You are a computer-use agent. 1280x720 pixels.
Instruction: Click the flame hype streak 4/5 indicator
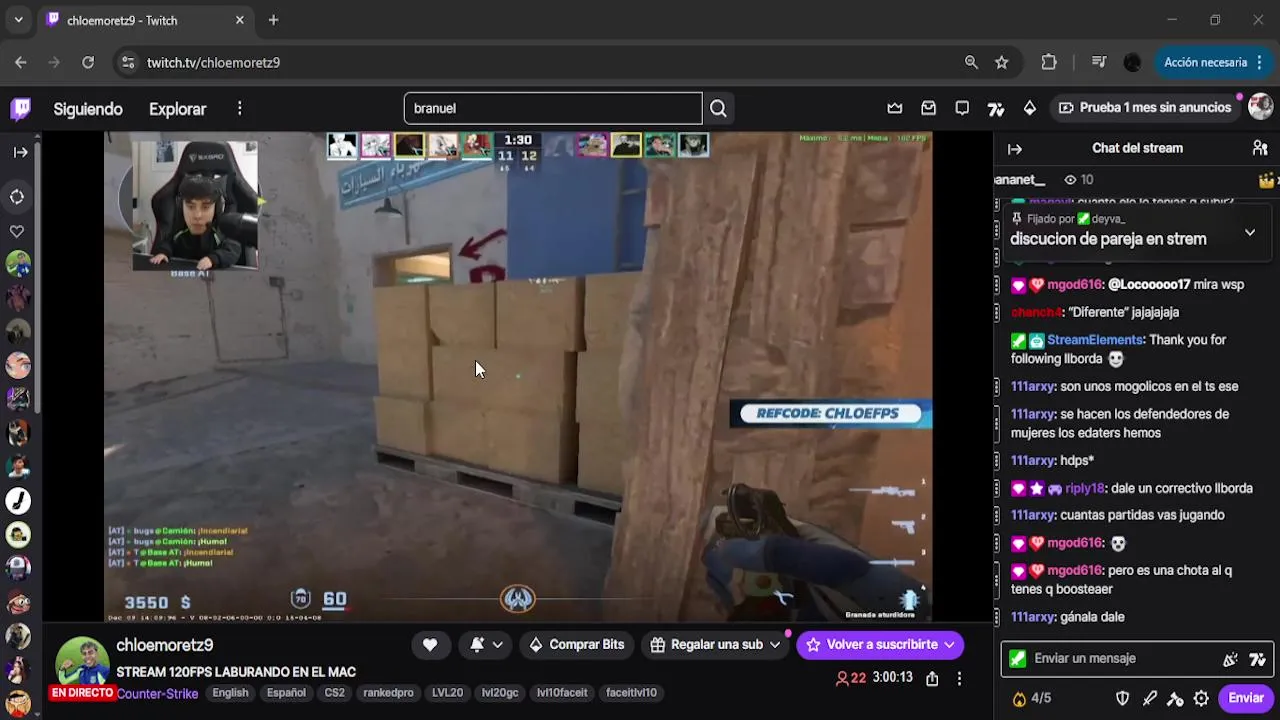pos(1031,699)
